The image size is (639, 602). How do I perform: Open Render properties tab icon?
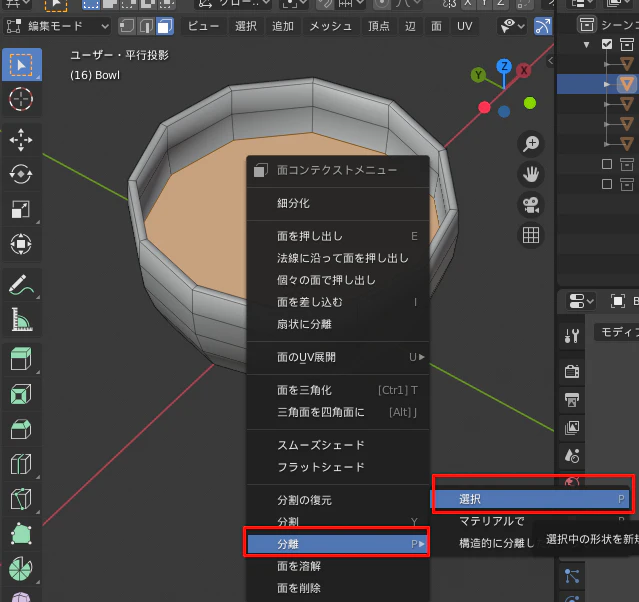coord(572,371)
